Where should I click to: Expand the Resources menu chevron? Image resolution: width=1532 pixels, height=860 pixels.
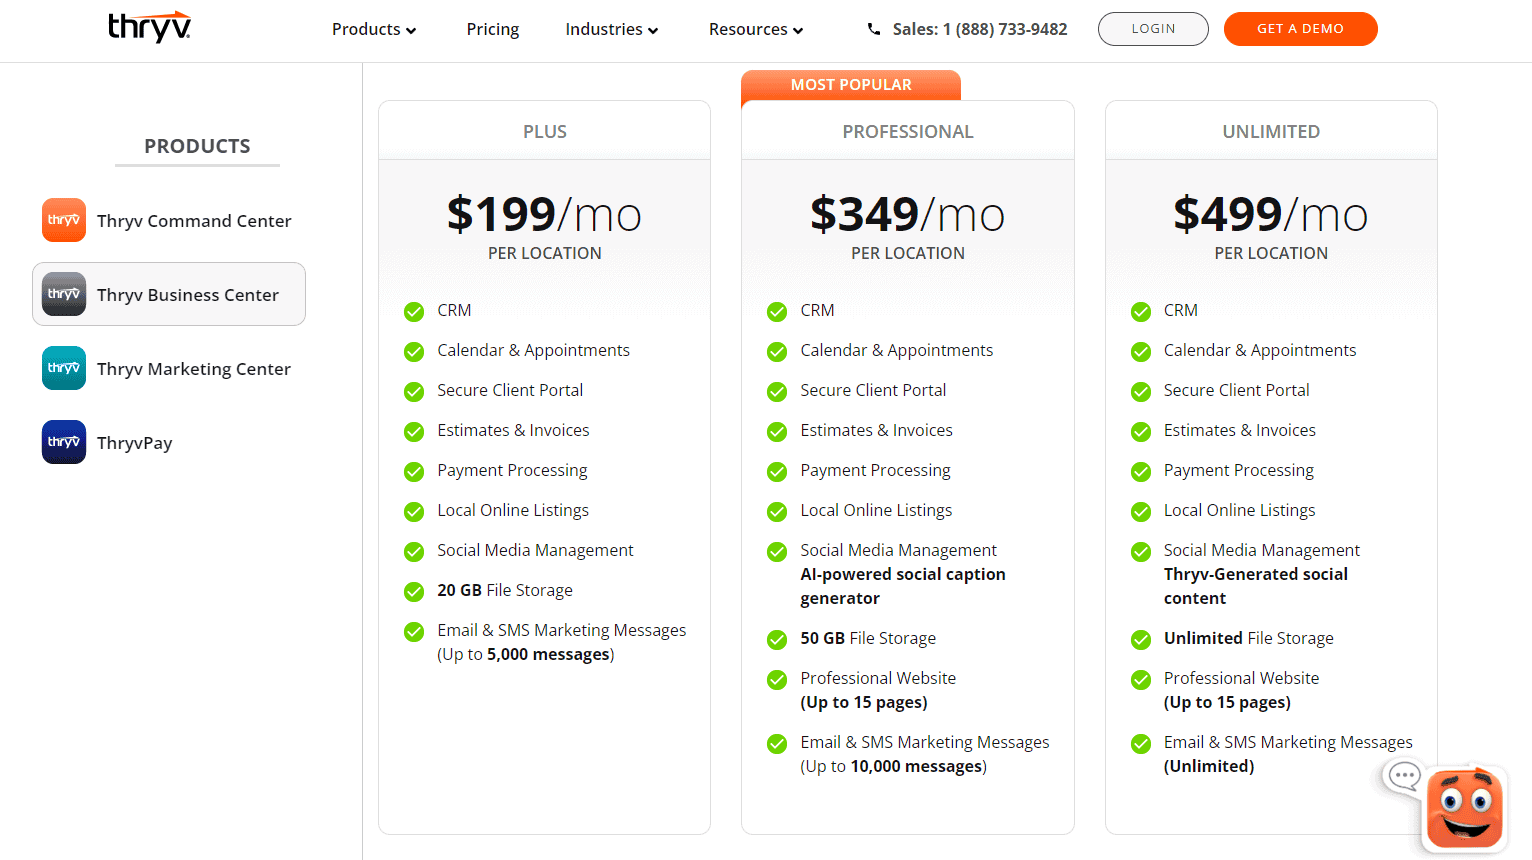(799, 30)
